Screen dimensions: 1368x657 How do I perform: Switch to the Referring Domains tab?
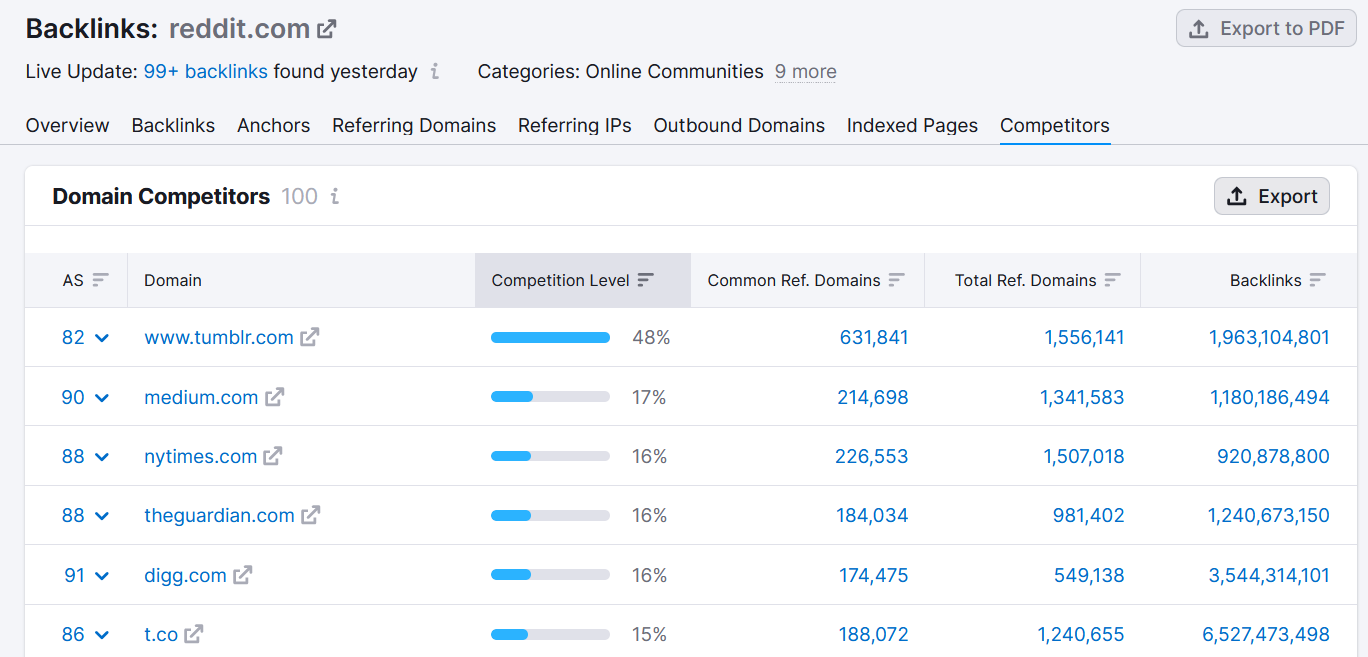coord(414,125)
